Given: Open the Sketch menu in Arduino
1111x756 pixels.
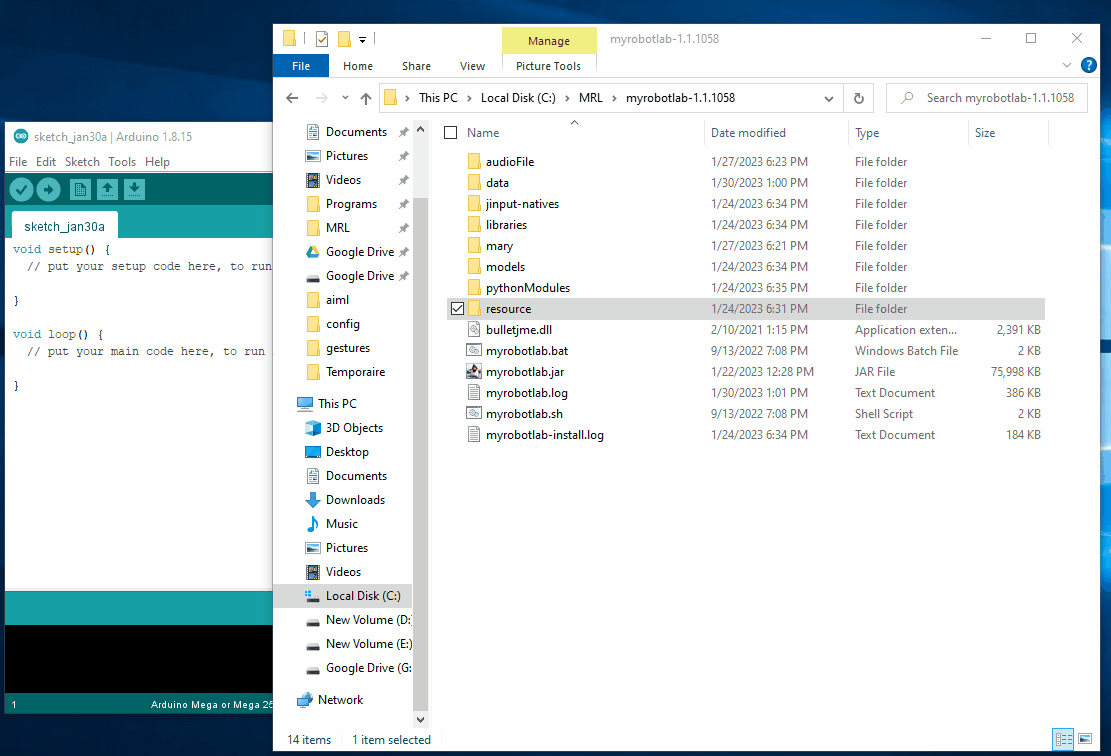Looking at the screenshot, I should [82, 162].
